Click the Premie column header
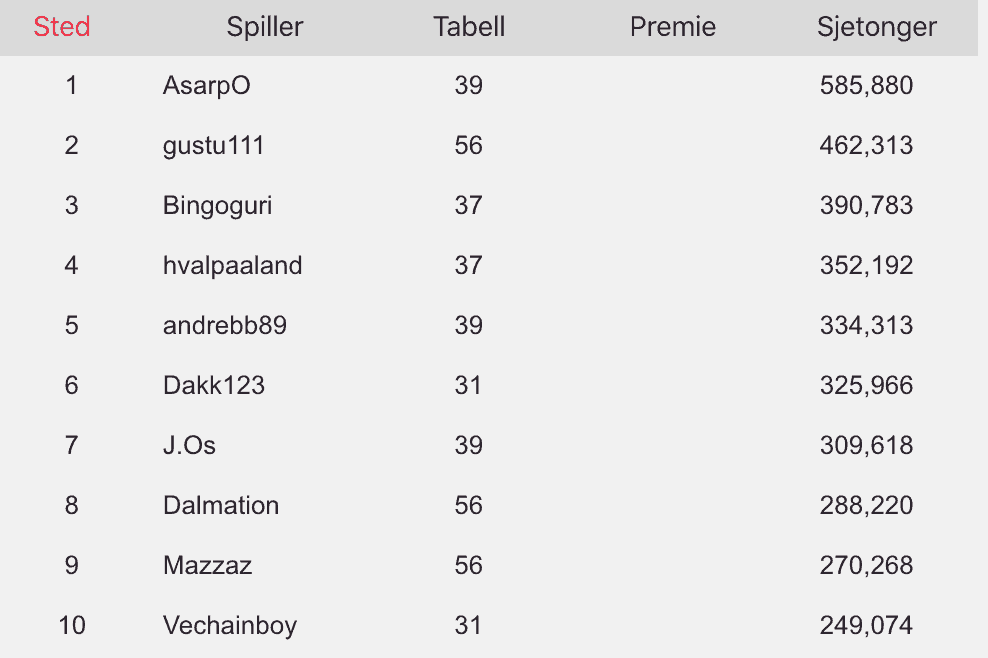The image size is (988, 658). [x=673, y=26]
